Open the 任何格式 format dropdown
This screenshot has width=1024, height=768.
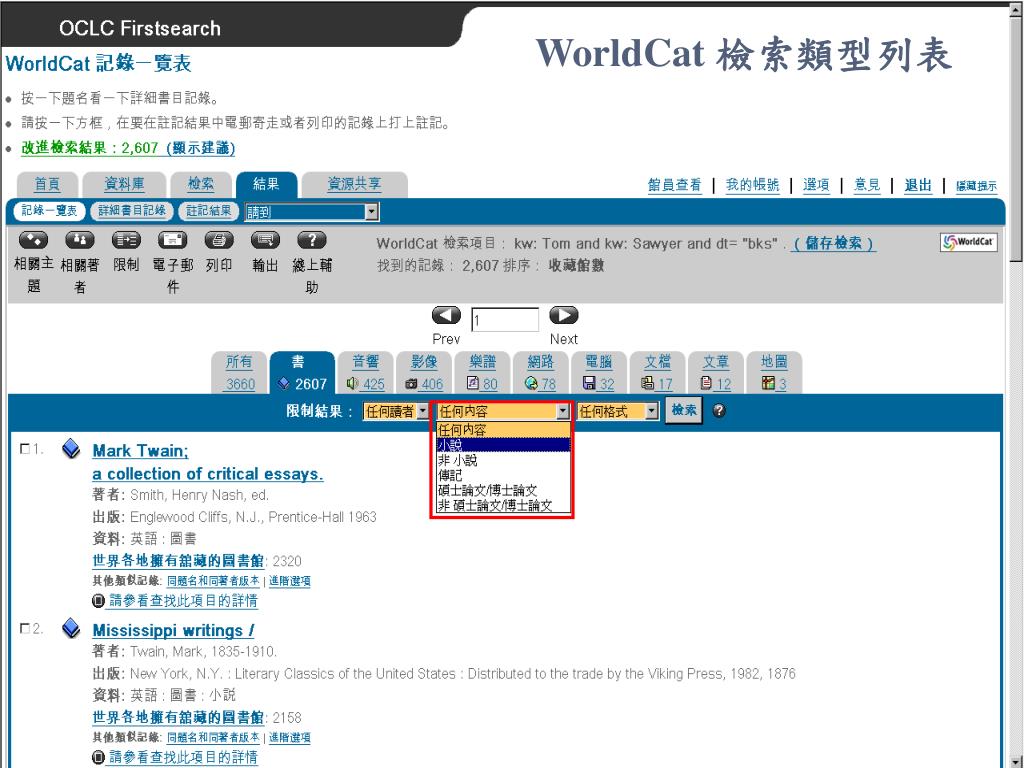[x=618, y=411]
